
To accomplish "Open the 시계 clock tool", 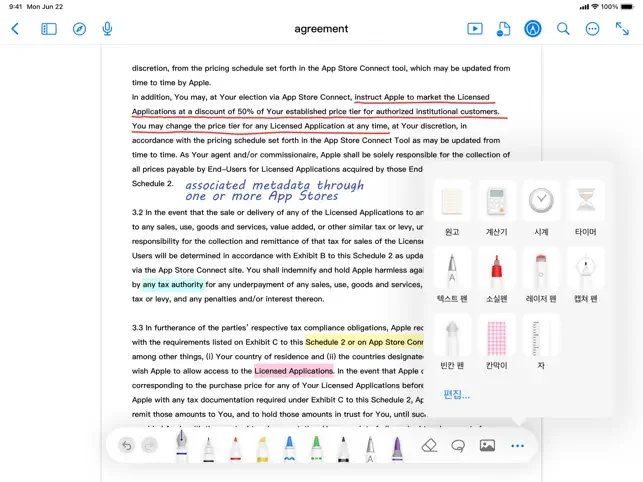I will 541,209.
